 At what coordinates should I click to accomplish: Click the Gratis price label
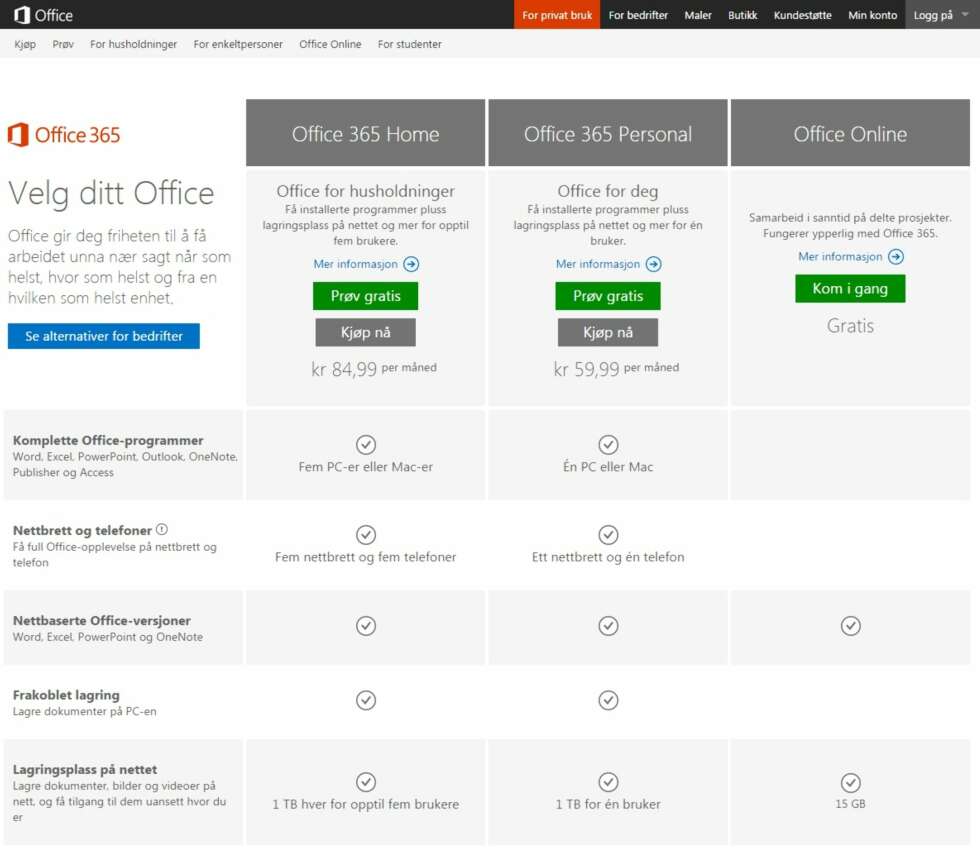[851, 326]
